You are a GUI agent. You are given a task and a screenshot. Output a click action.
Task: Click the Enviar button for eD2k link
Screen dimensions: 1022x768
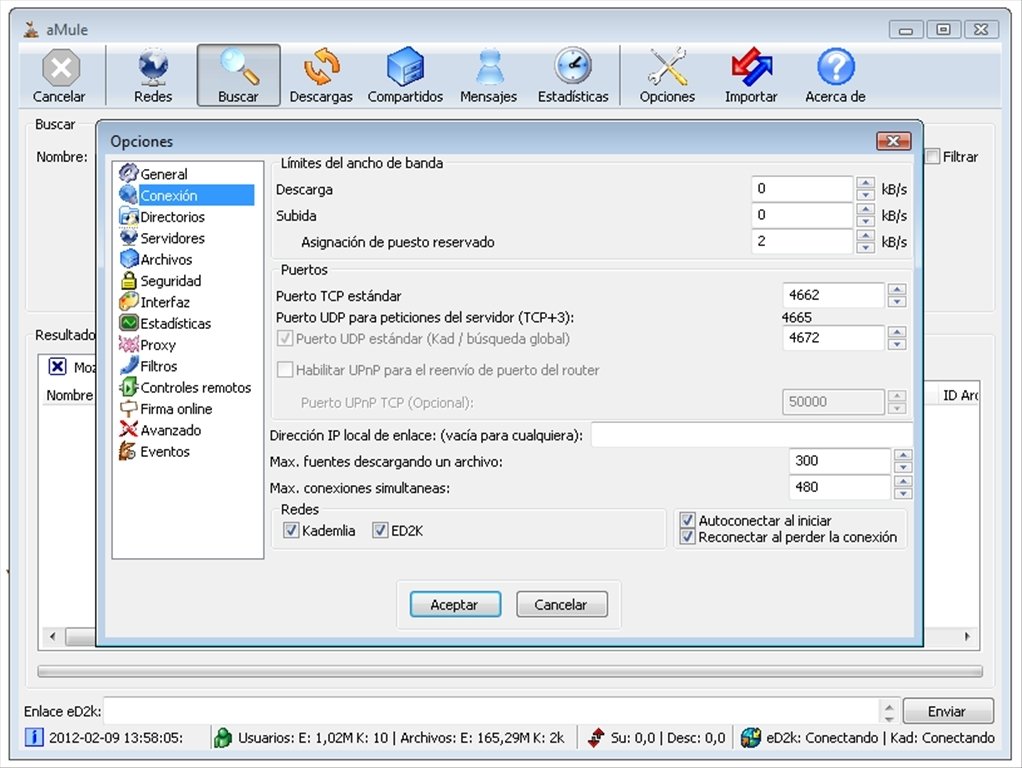(x=948, y=711)
